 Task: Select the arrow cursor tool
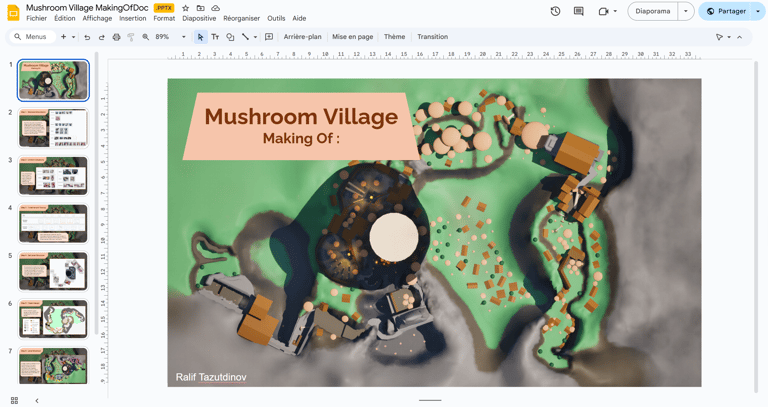(200, 37)
